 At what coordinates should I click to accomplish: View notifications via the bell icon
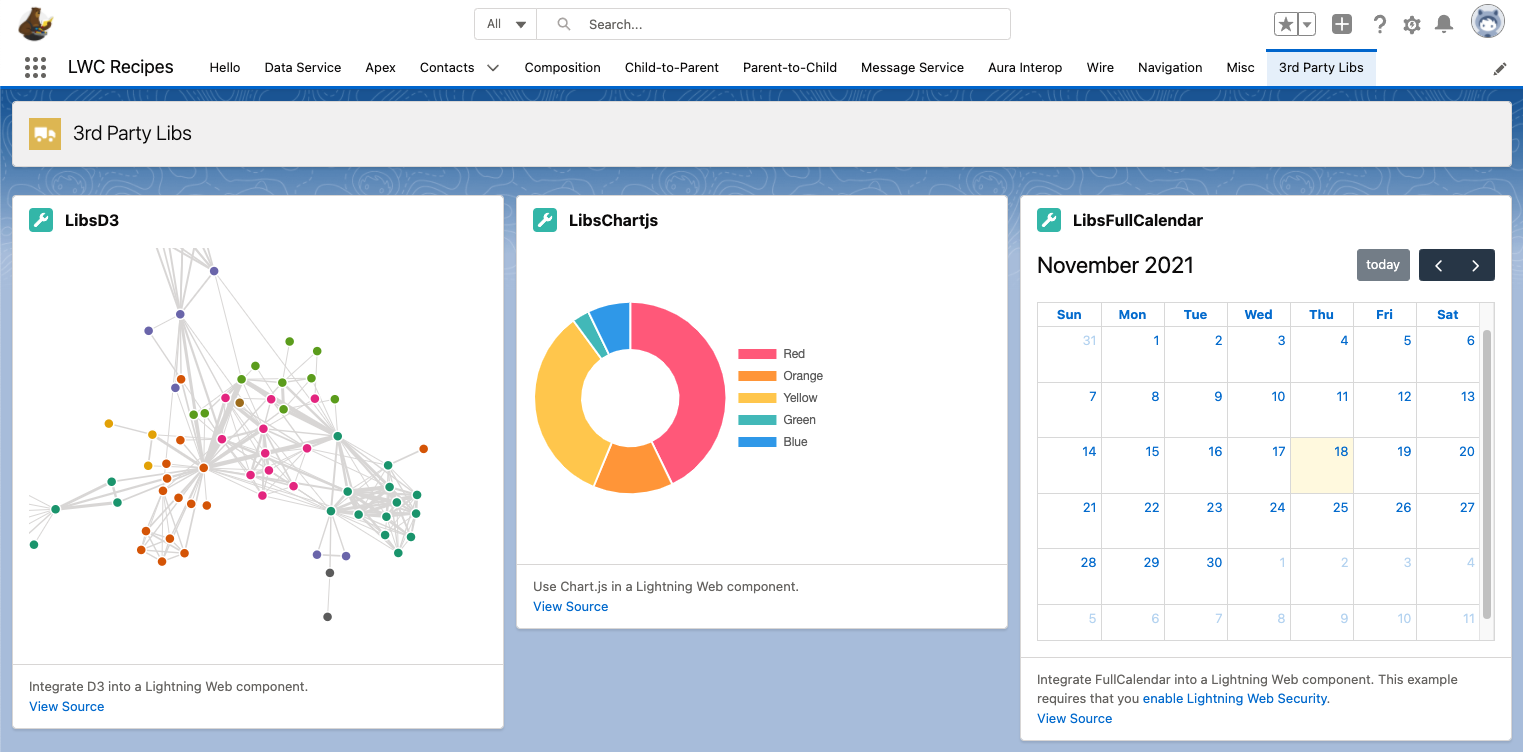pyautogui.click(x=1443, y=23)
